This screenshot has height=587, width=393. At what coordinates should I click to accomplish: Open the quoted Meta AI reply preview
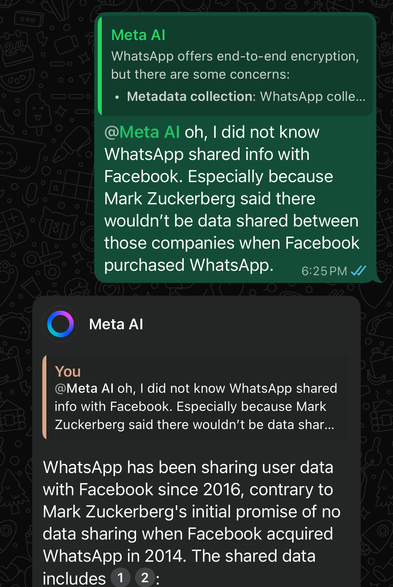(x=235, y=66)
